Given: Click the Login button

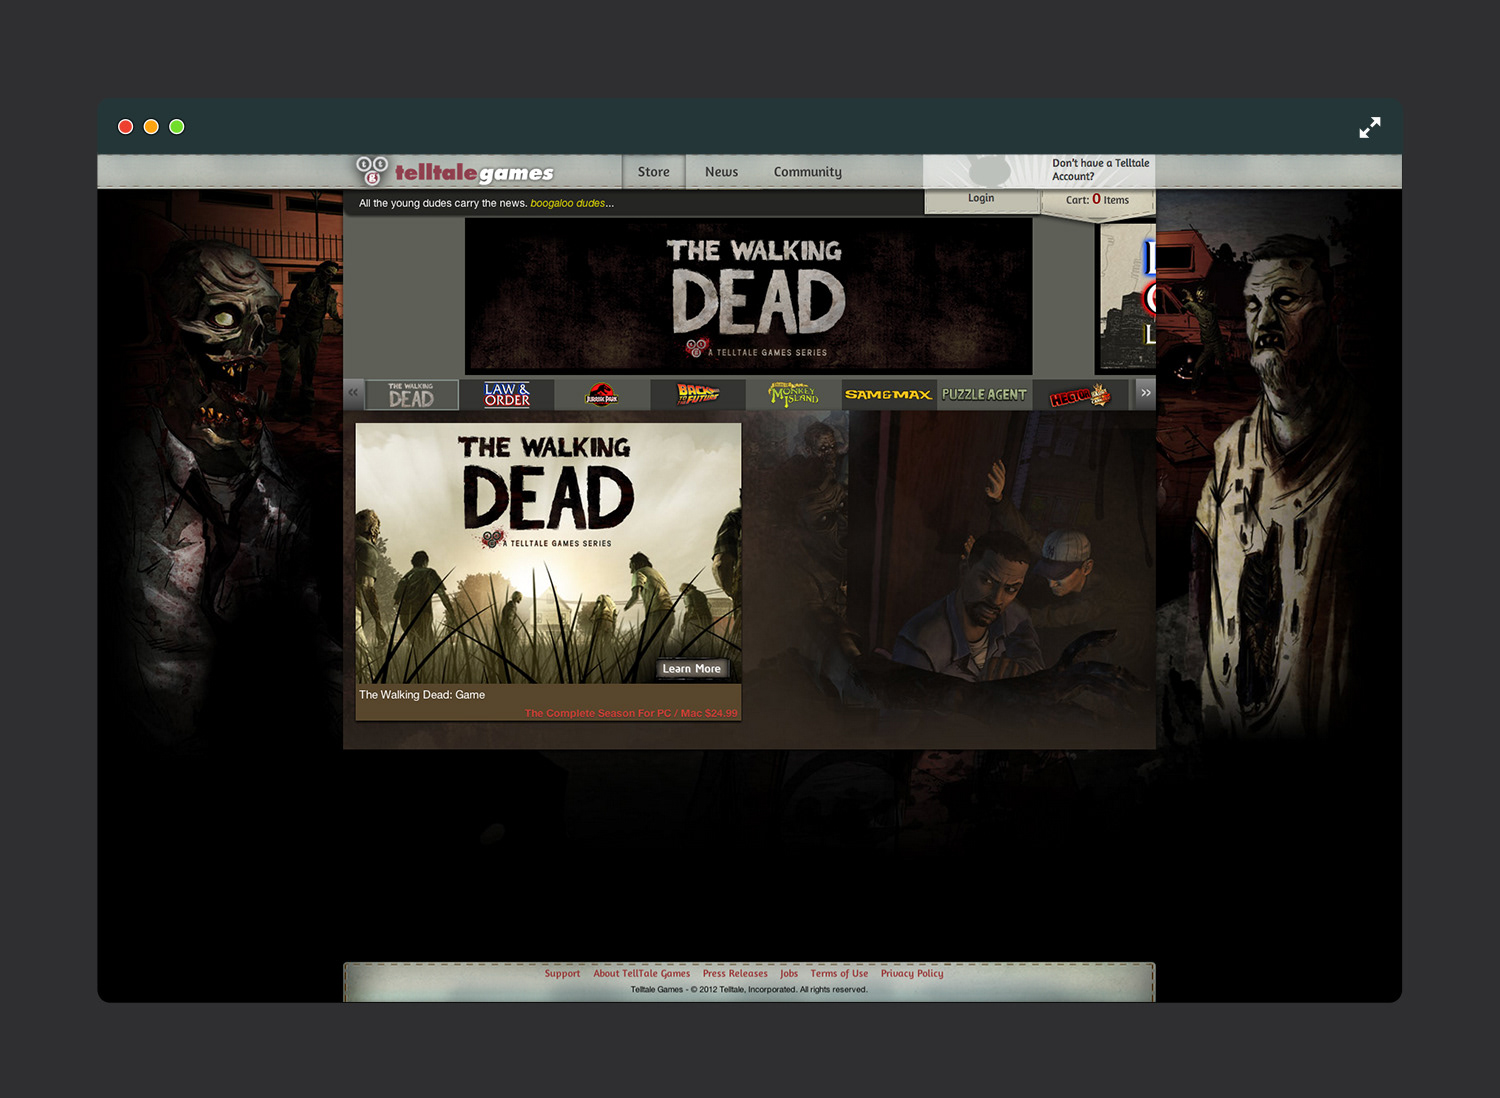Looking at the screenshot, I should (981, 199).
